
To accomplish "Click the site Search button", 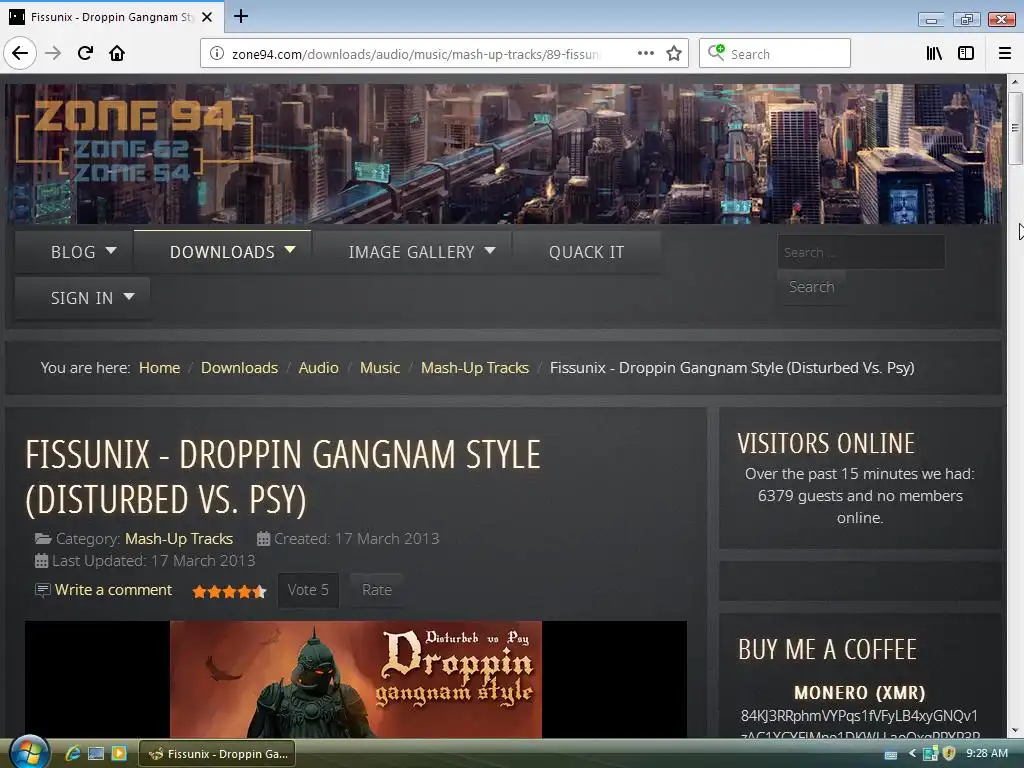I will [811, 287].
